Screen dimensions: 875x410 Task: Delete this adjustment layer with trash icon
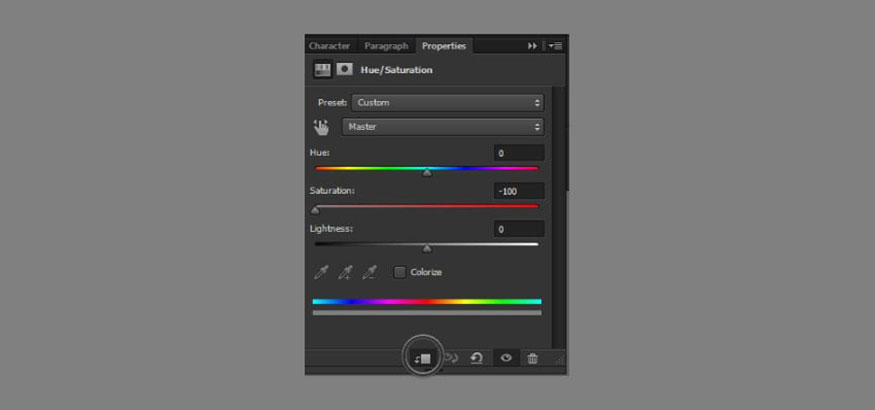(x=533, y=359)
